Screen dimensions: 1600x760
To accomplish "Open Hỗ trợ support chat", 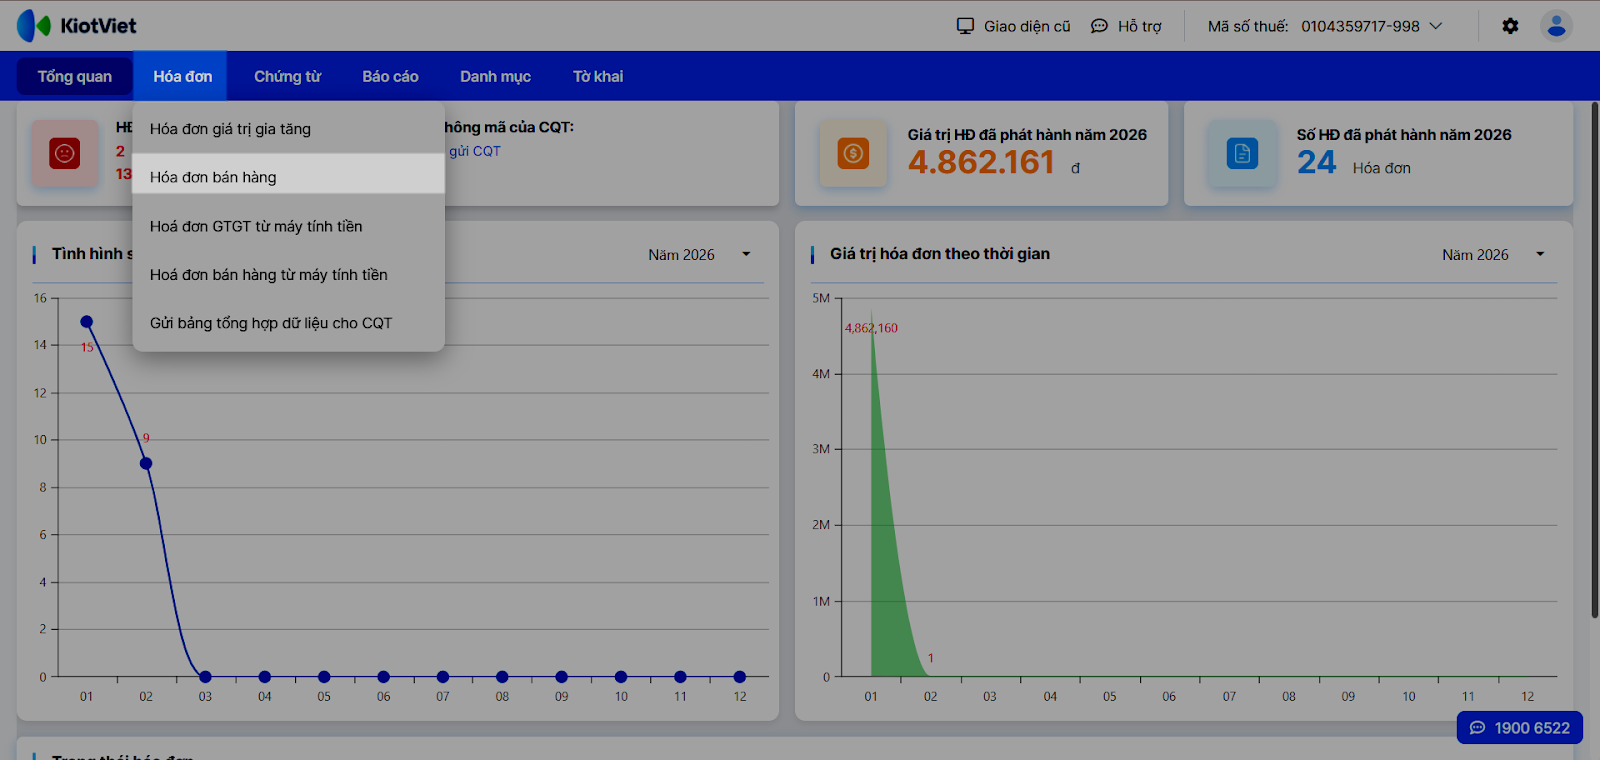I will click(x=1126, y=26).
